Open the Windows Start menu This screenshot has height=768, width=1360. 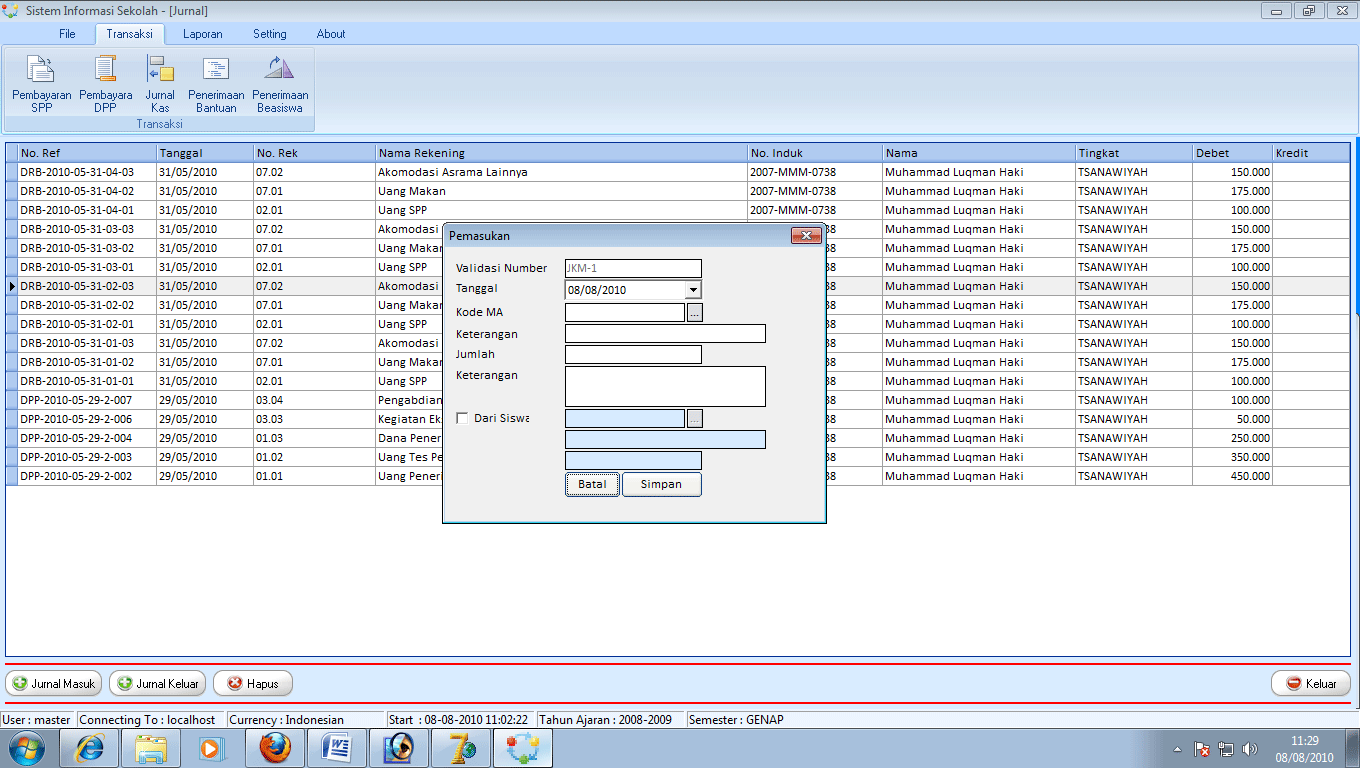point(26,747)
